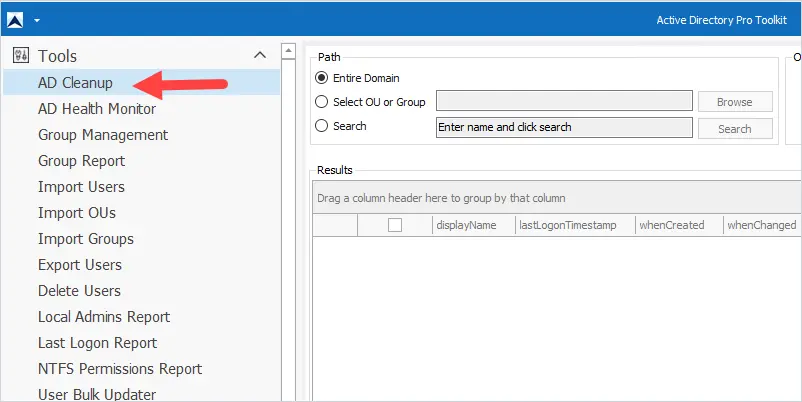Select Group Management in the sidebar

coord(103,135)
